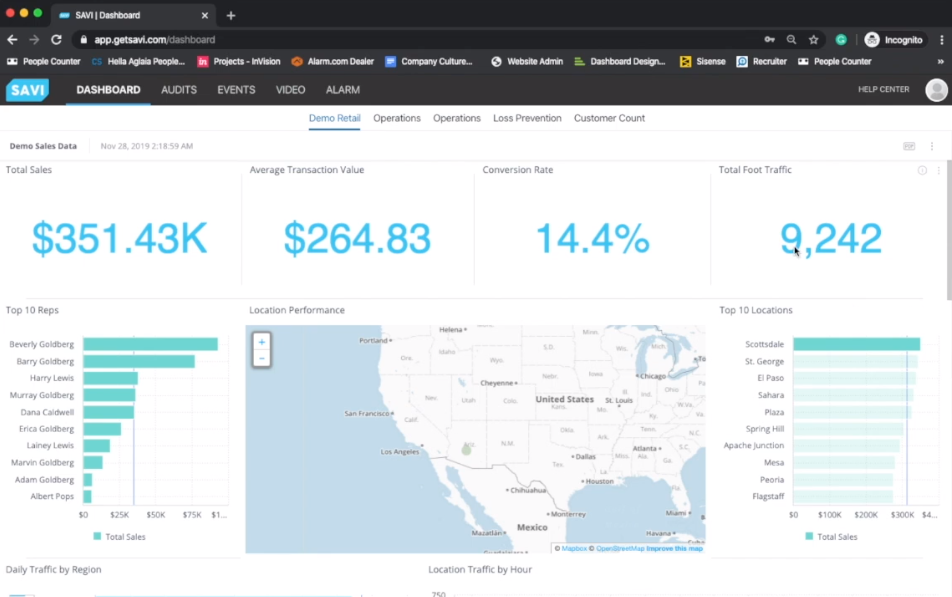The image size is (952, 597).
Task: Open the Grammarly extension icon
Action: (841, 39)
